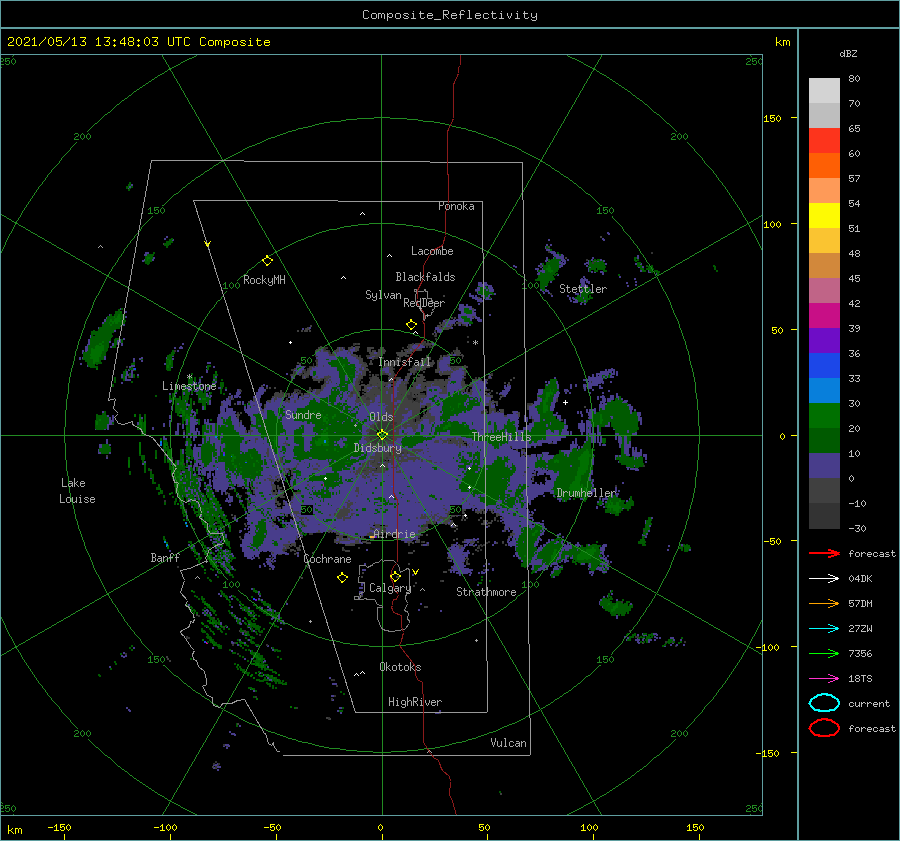This screenshot has height=841, width=900.
Task: Click the cyan current ellipse icon
Action: (x=824, y=703)
